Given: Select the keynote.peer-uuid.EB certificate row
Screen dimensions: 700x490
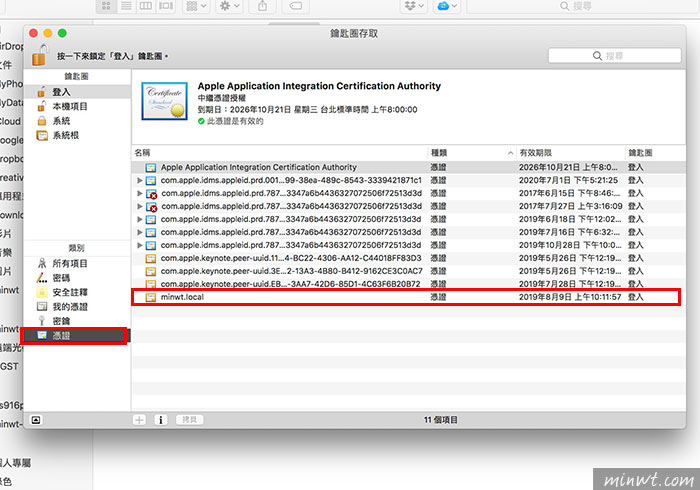Looking at the screenshot, I should (408, 284).
